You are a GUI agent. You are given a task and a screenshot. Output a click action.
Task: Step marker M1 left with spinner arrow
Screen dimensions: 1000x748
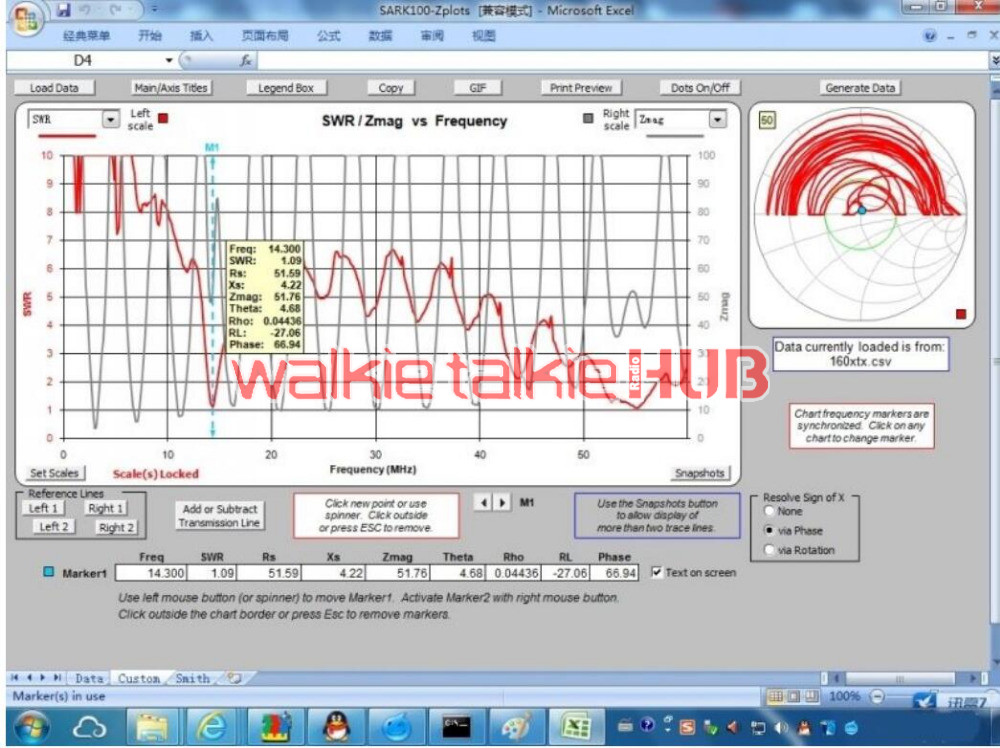tap(484, 502)
